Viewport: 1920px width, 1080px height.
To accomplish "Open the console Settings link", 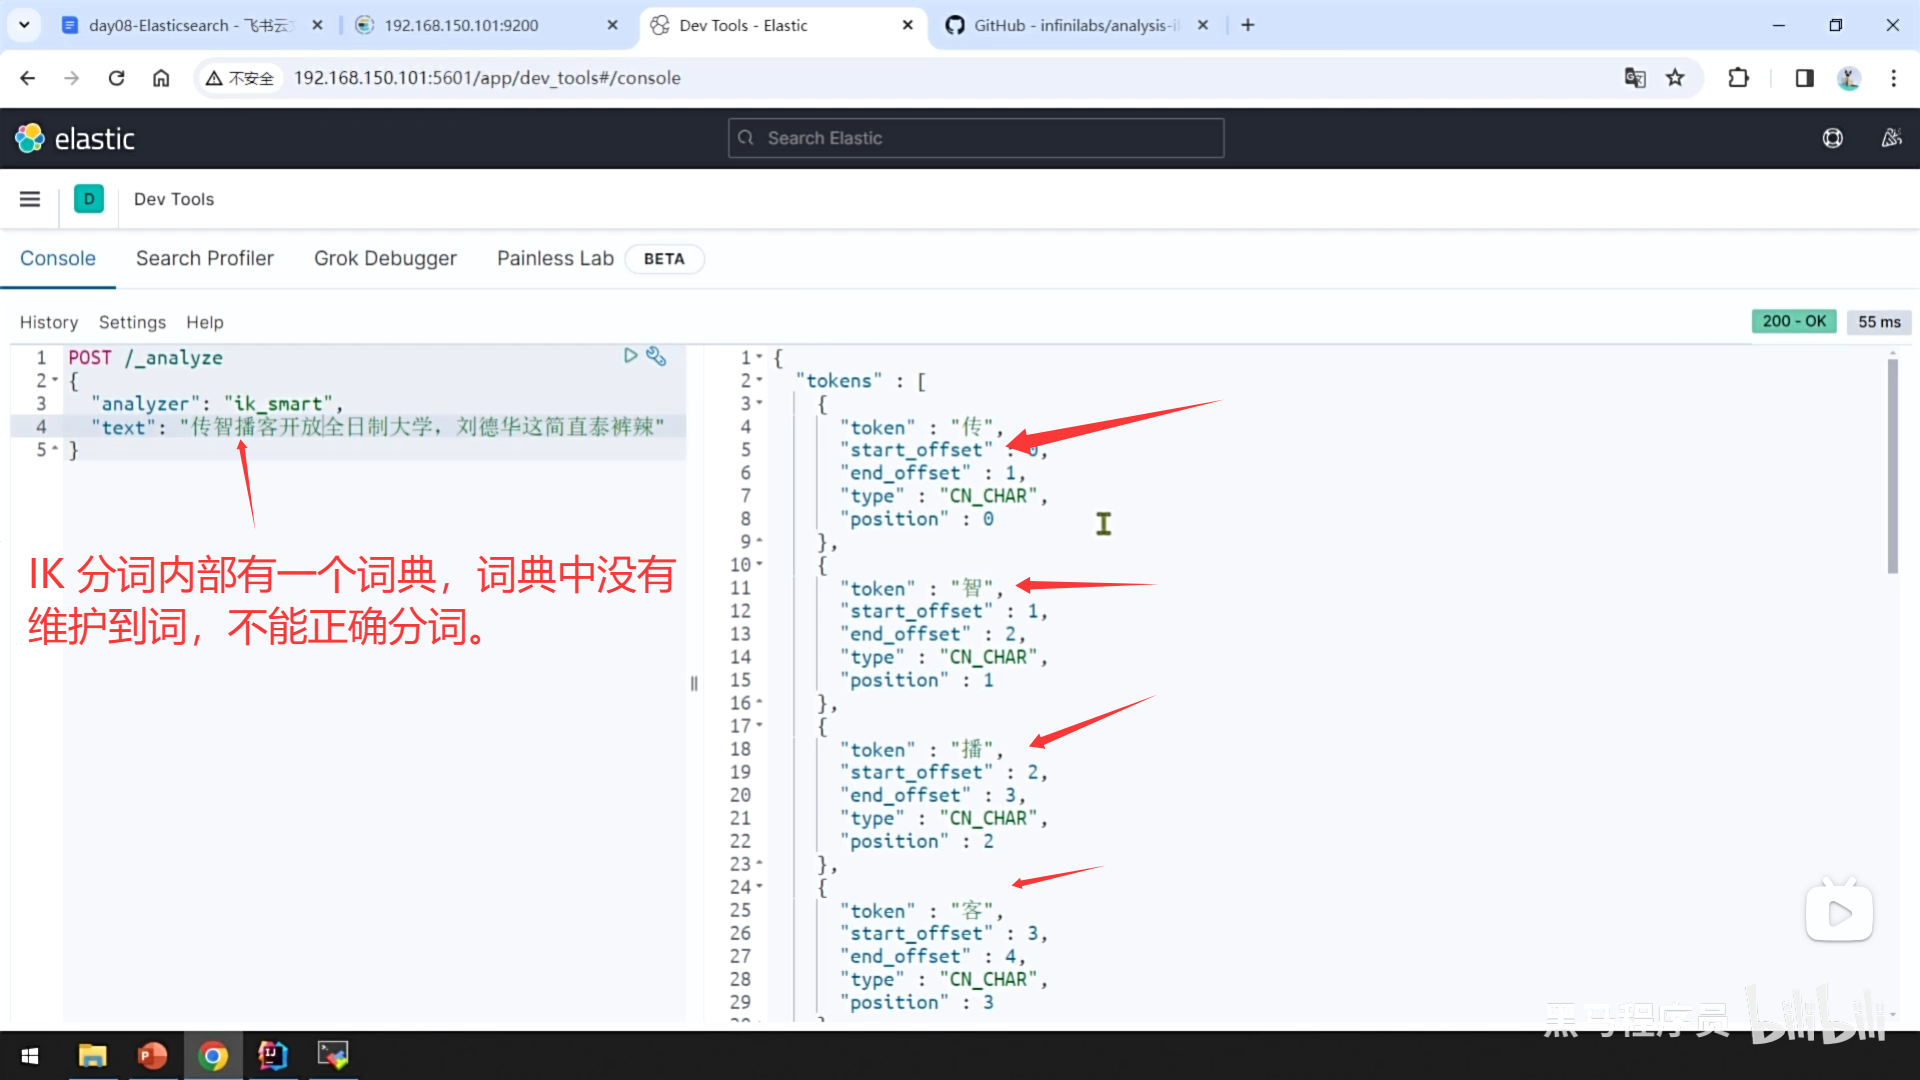I will (x=132, y=322).
